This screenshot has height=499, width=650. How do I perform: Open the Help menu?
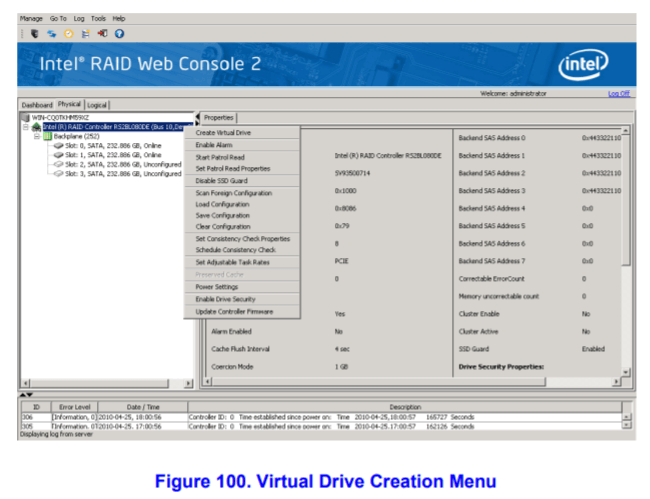click(119, 19)
